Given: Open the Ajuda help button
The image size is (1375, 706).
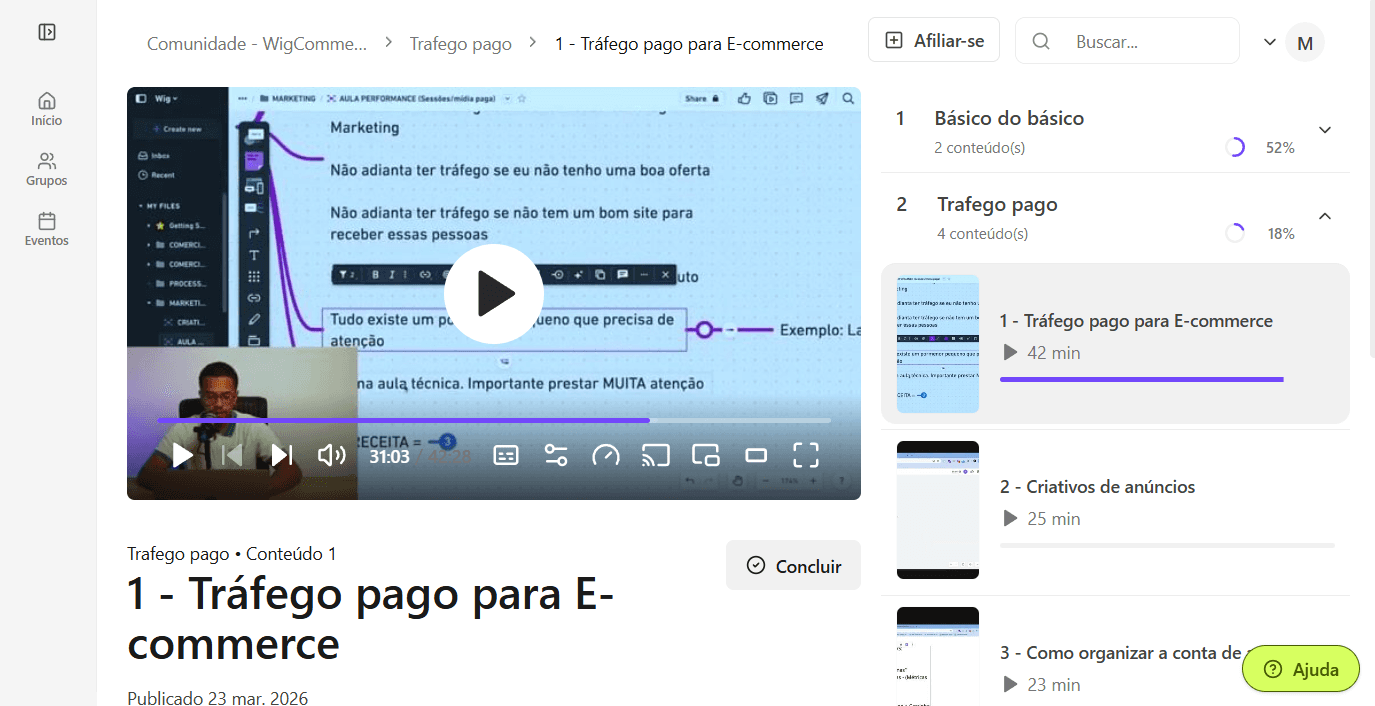Looking at the screenshot, I should click(x=1301, y=669).
